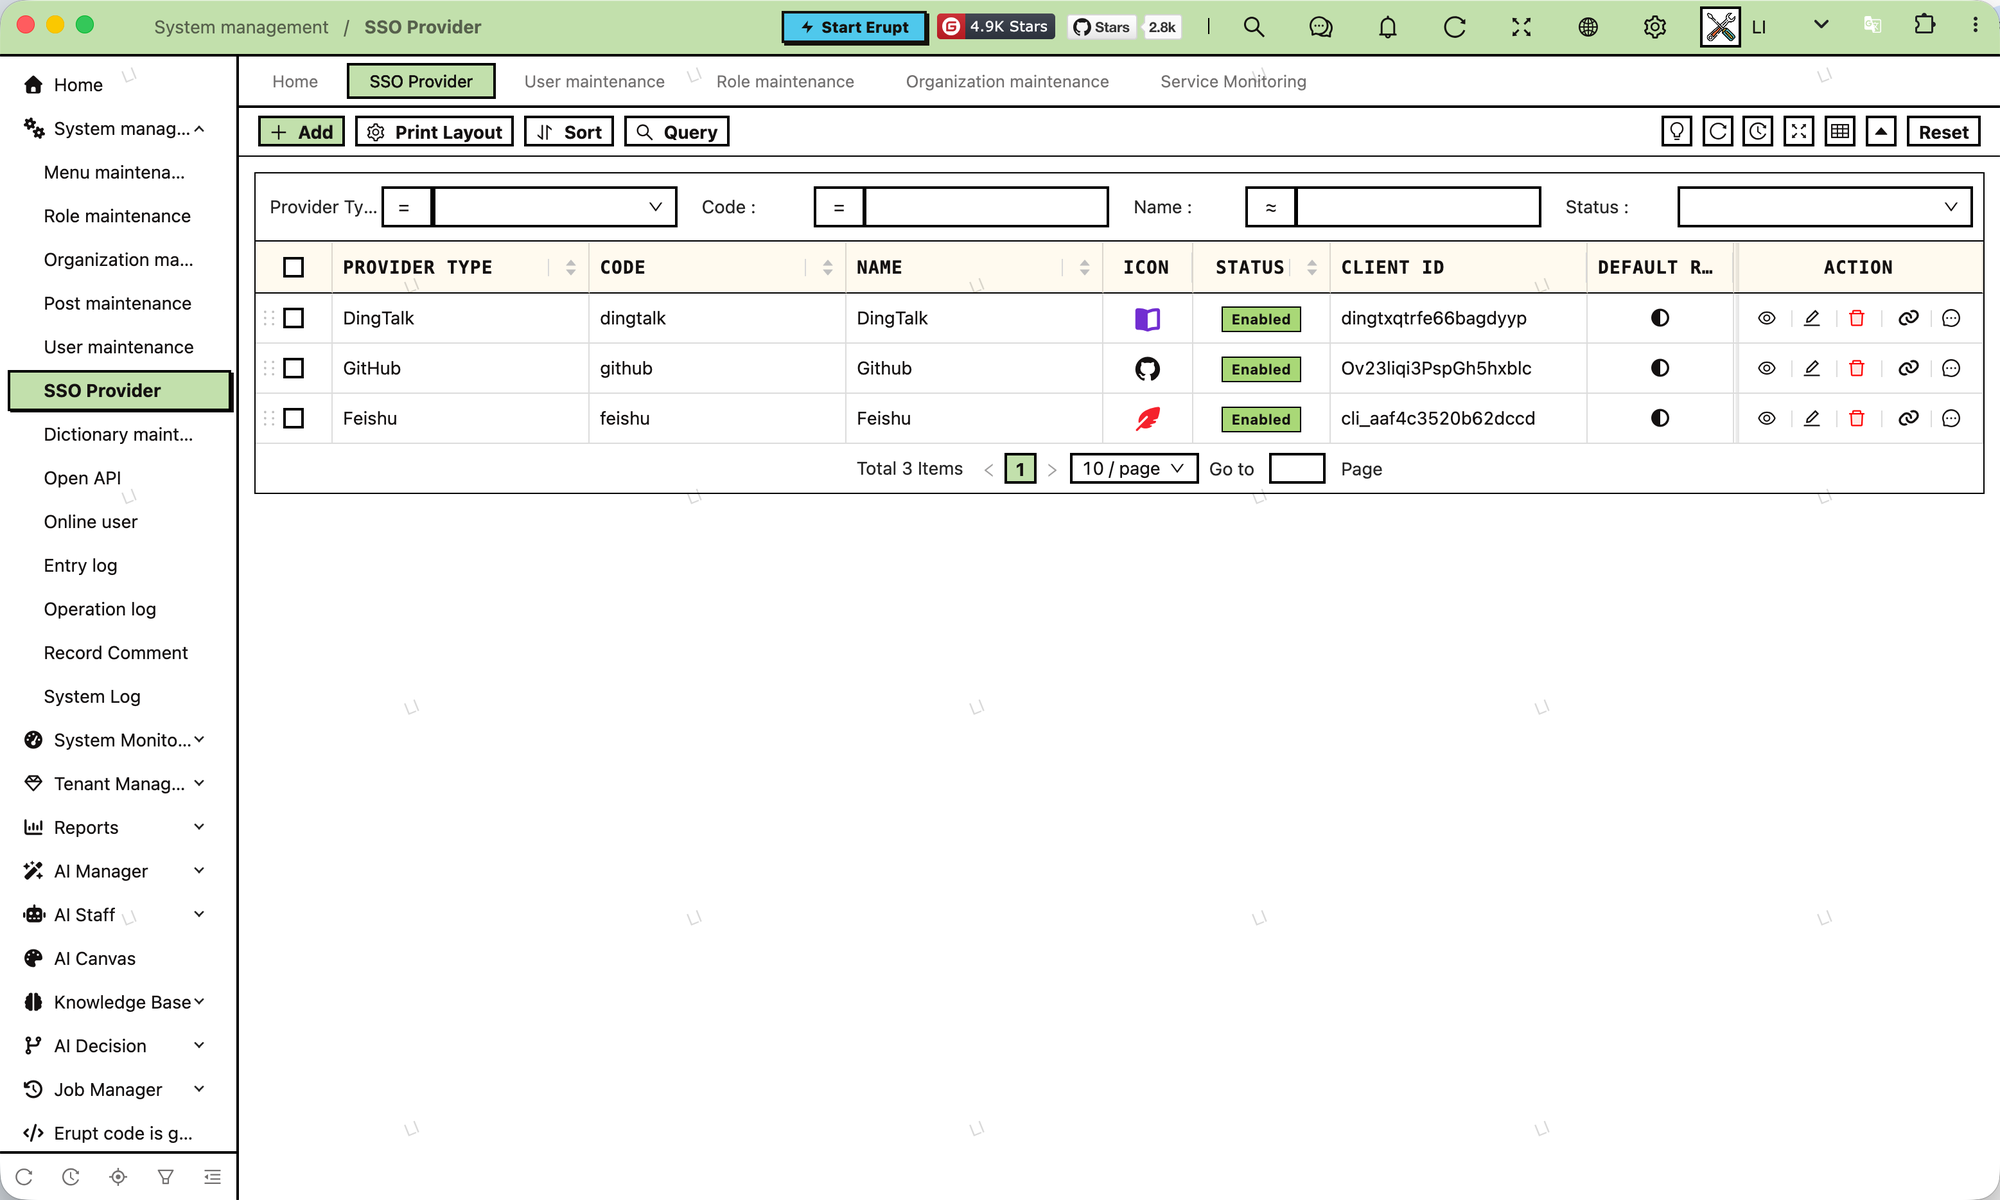The height and width of the screenshot is (1200, 2000).
Task: Open the Provider Type filter dropdown
Action: coord(554,207)
